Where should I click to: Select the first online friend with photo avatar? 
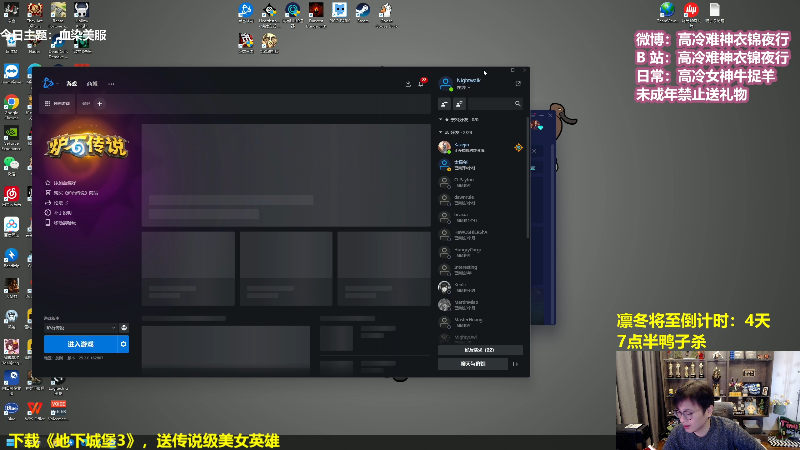[480, 147]
